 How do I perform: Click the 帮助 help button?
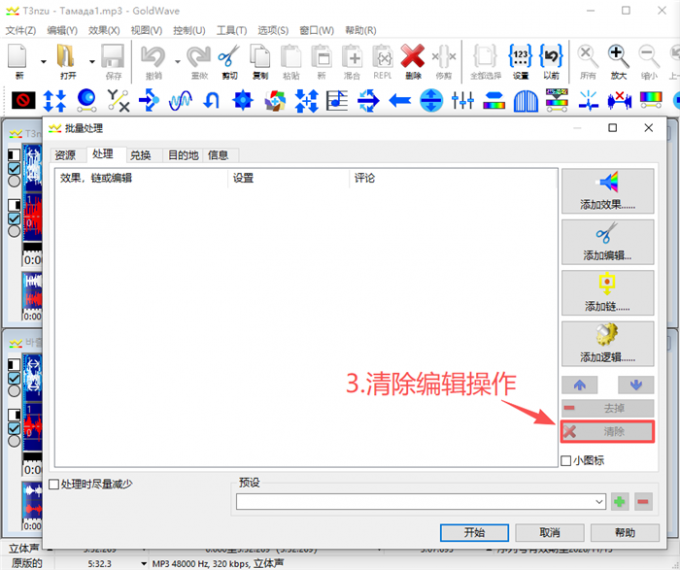pos(625,533)
